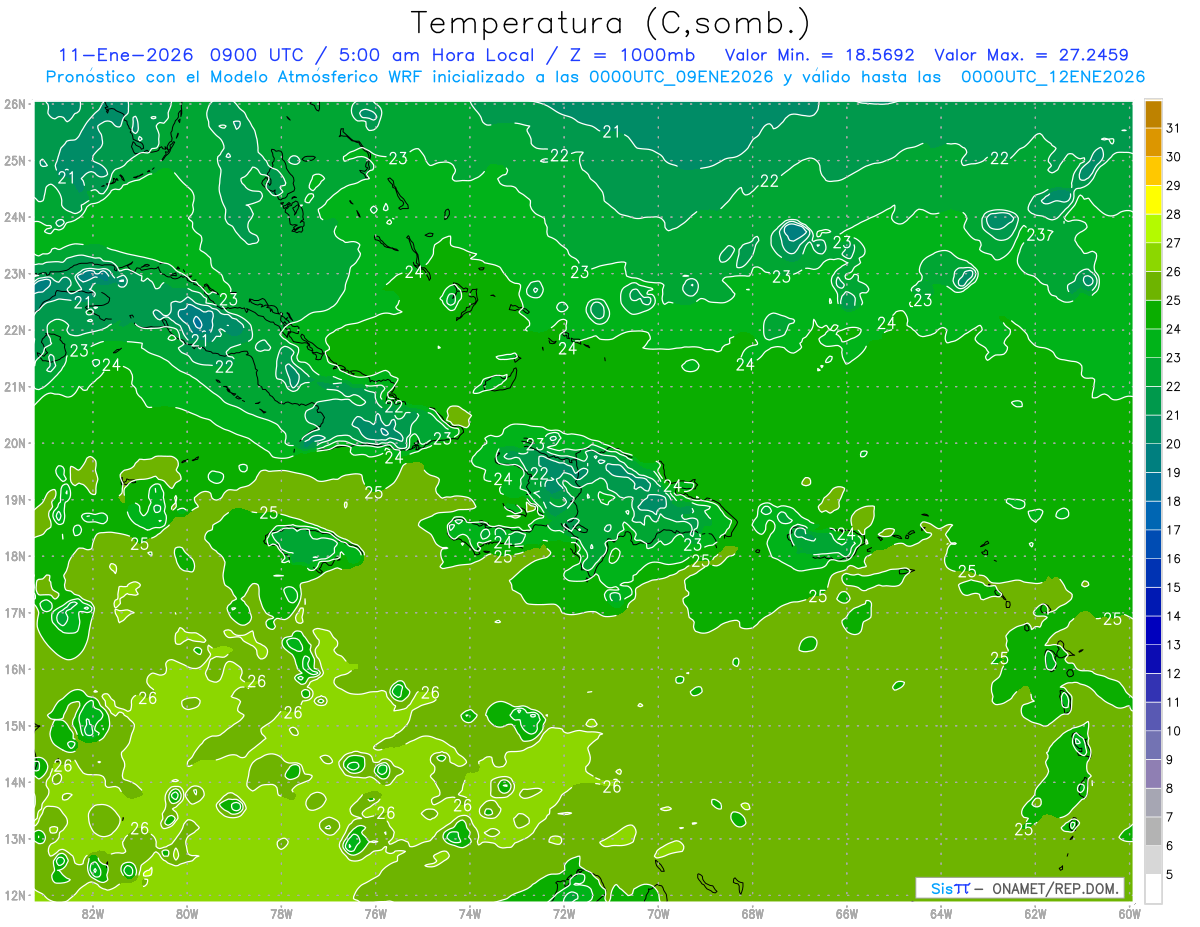
Task: Click color scale value 14
Action: [x=1173, y=616]
